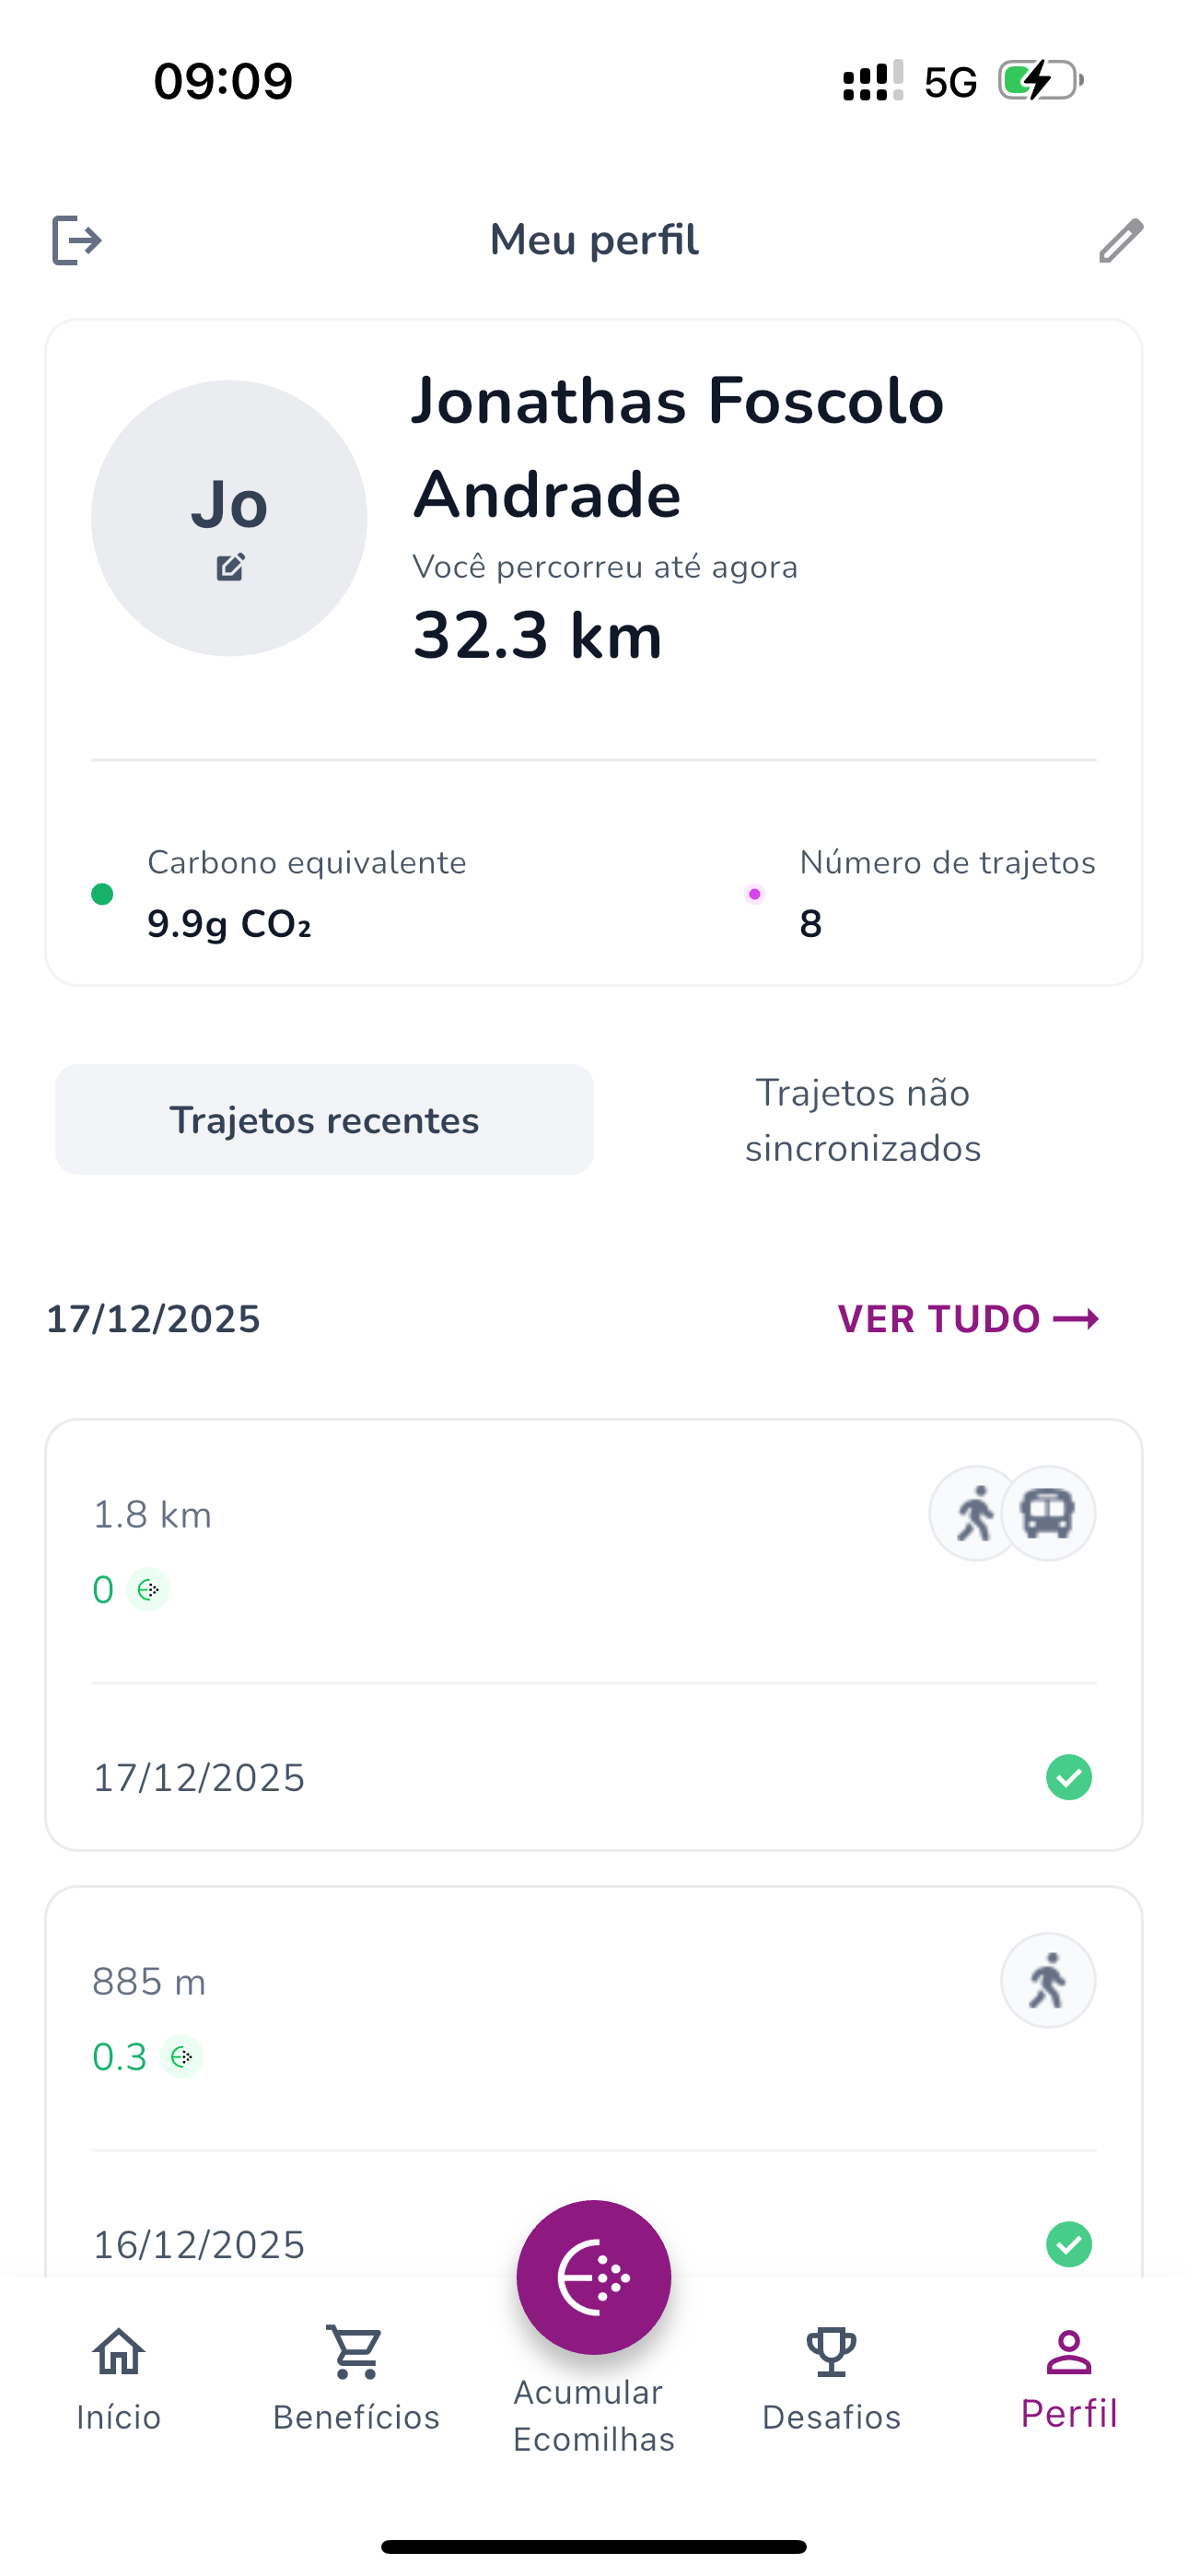The height and width of the screenshot is (2576, 1188).
Task: Tap the ecomilhas coin icon beside 0
Action: point(148,1589)
